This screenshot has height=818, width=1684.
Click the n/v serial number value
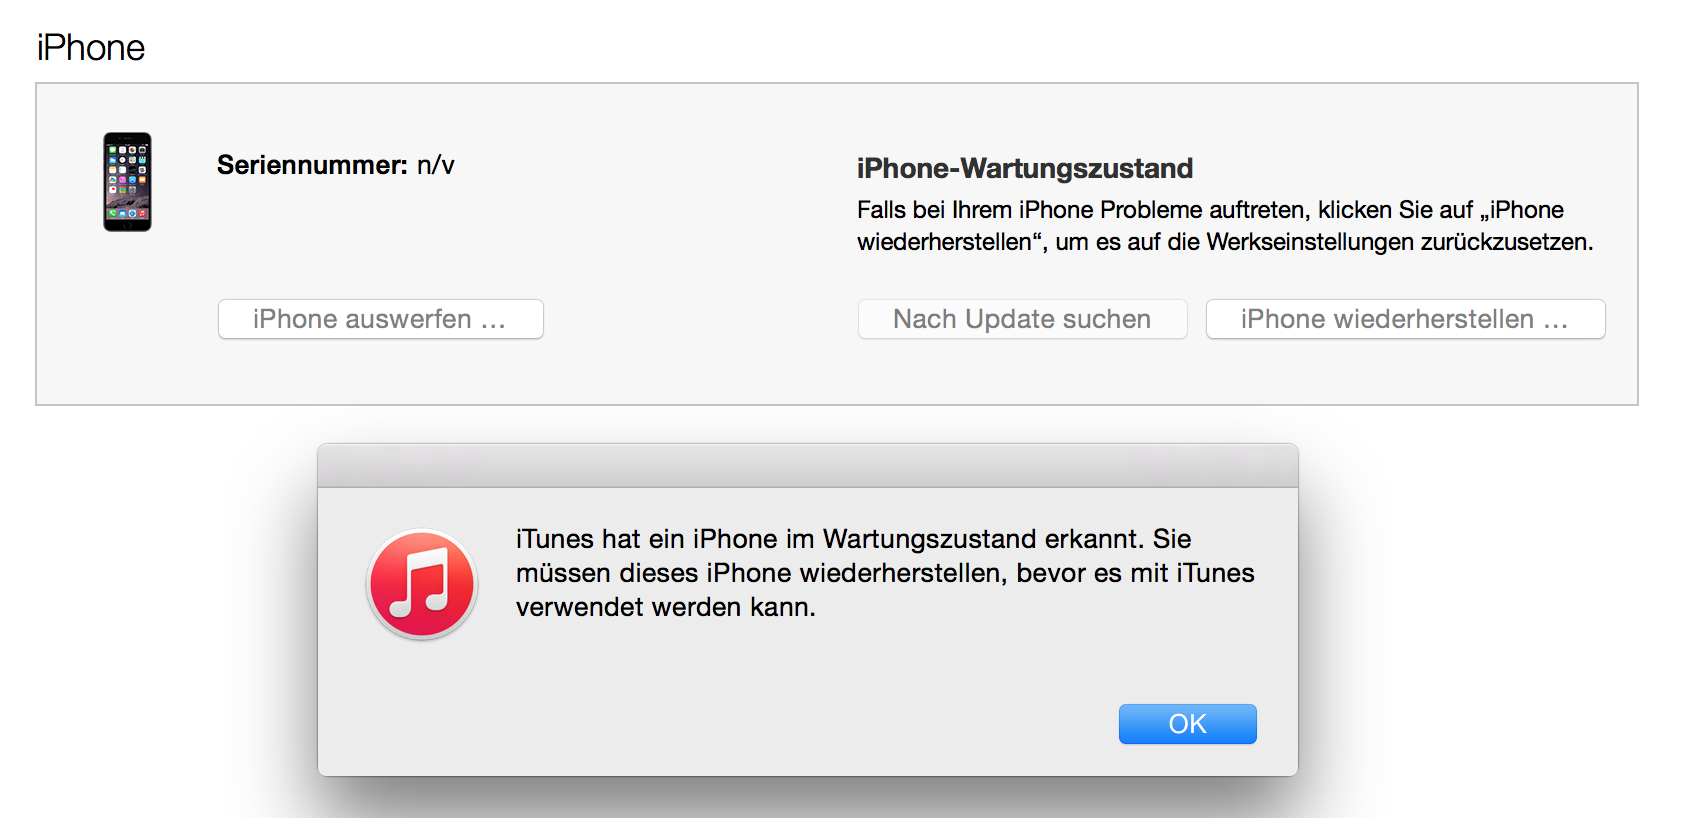coord(436,166)
